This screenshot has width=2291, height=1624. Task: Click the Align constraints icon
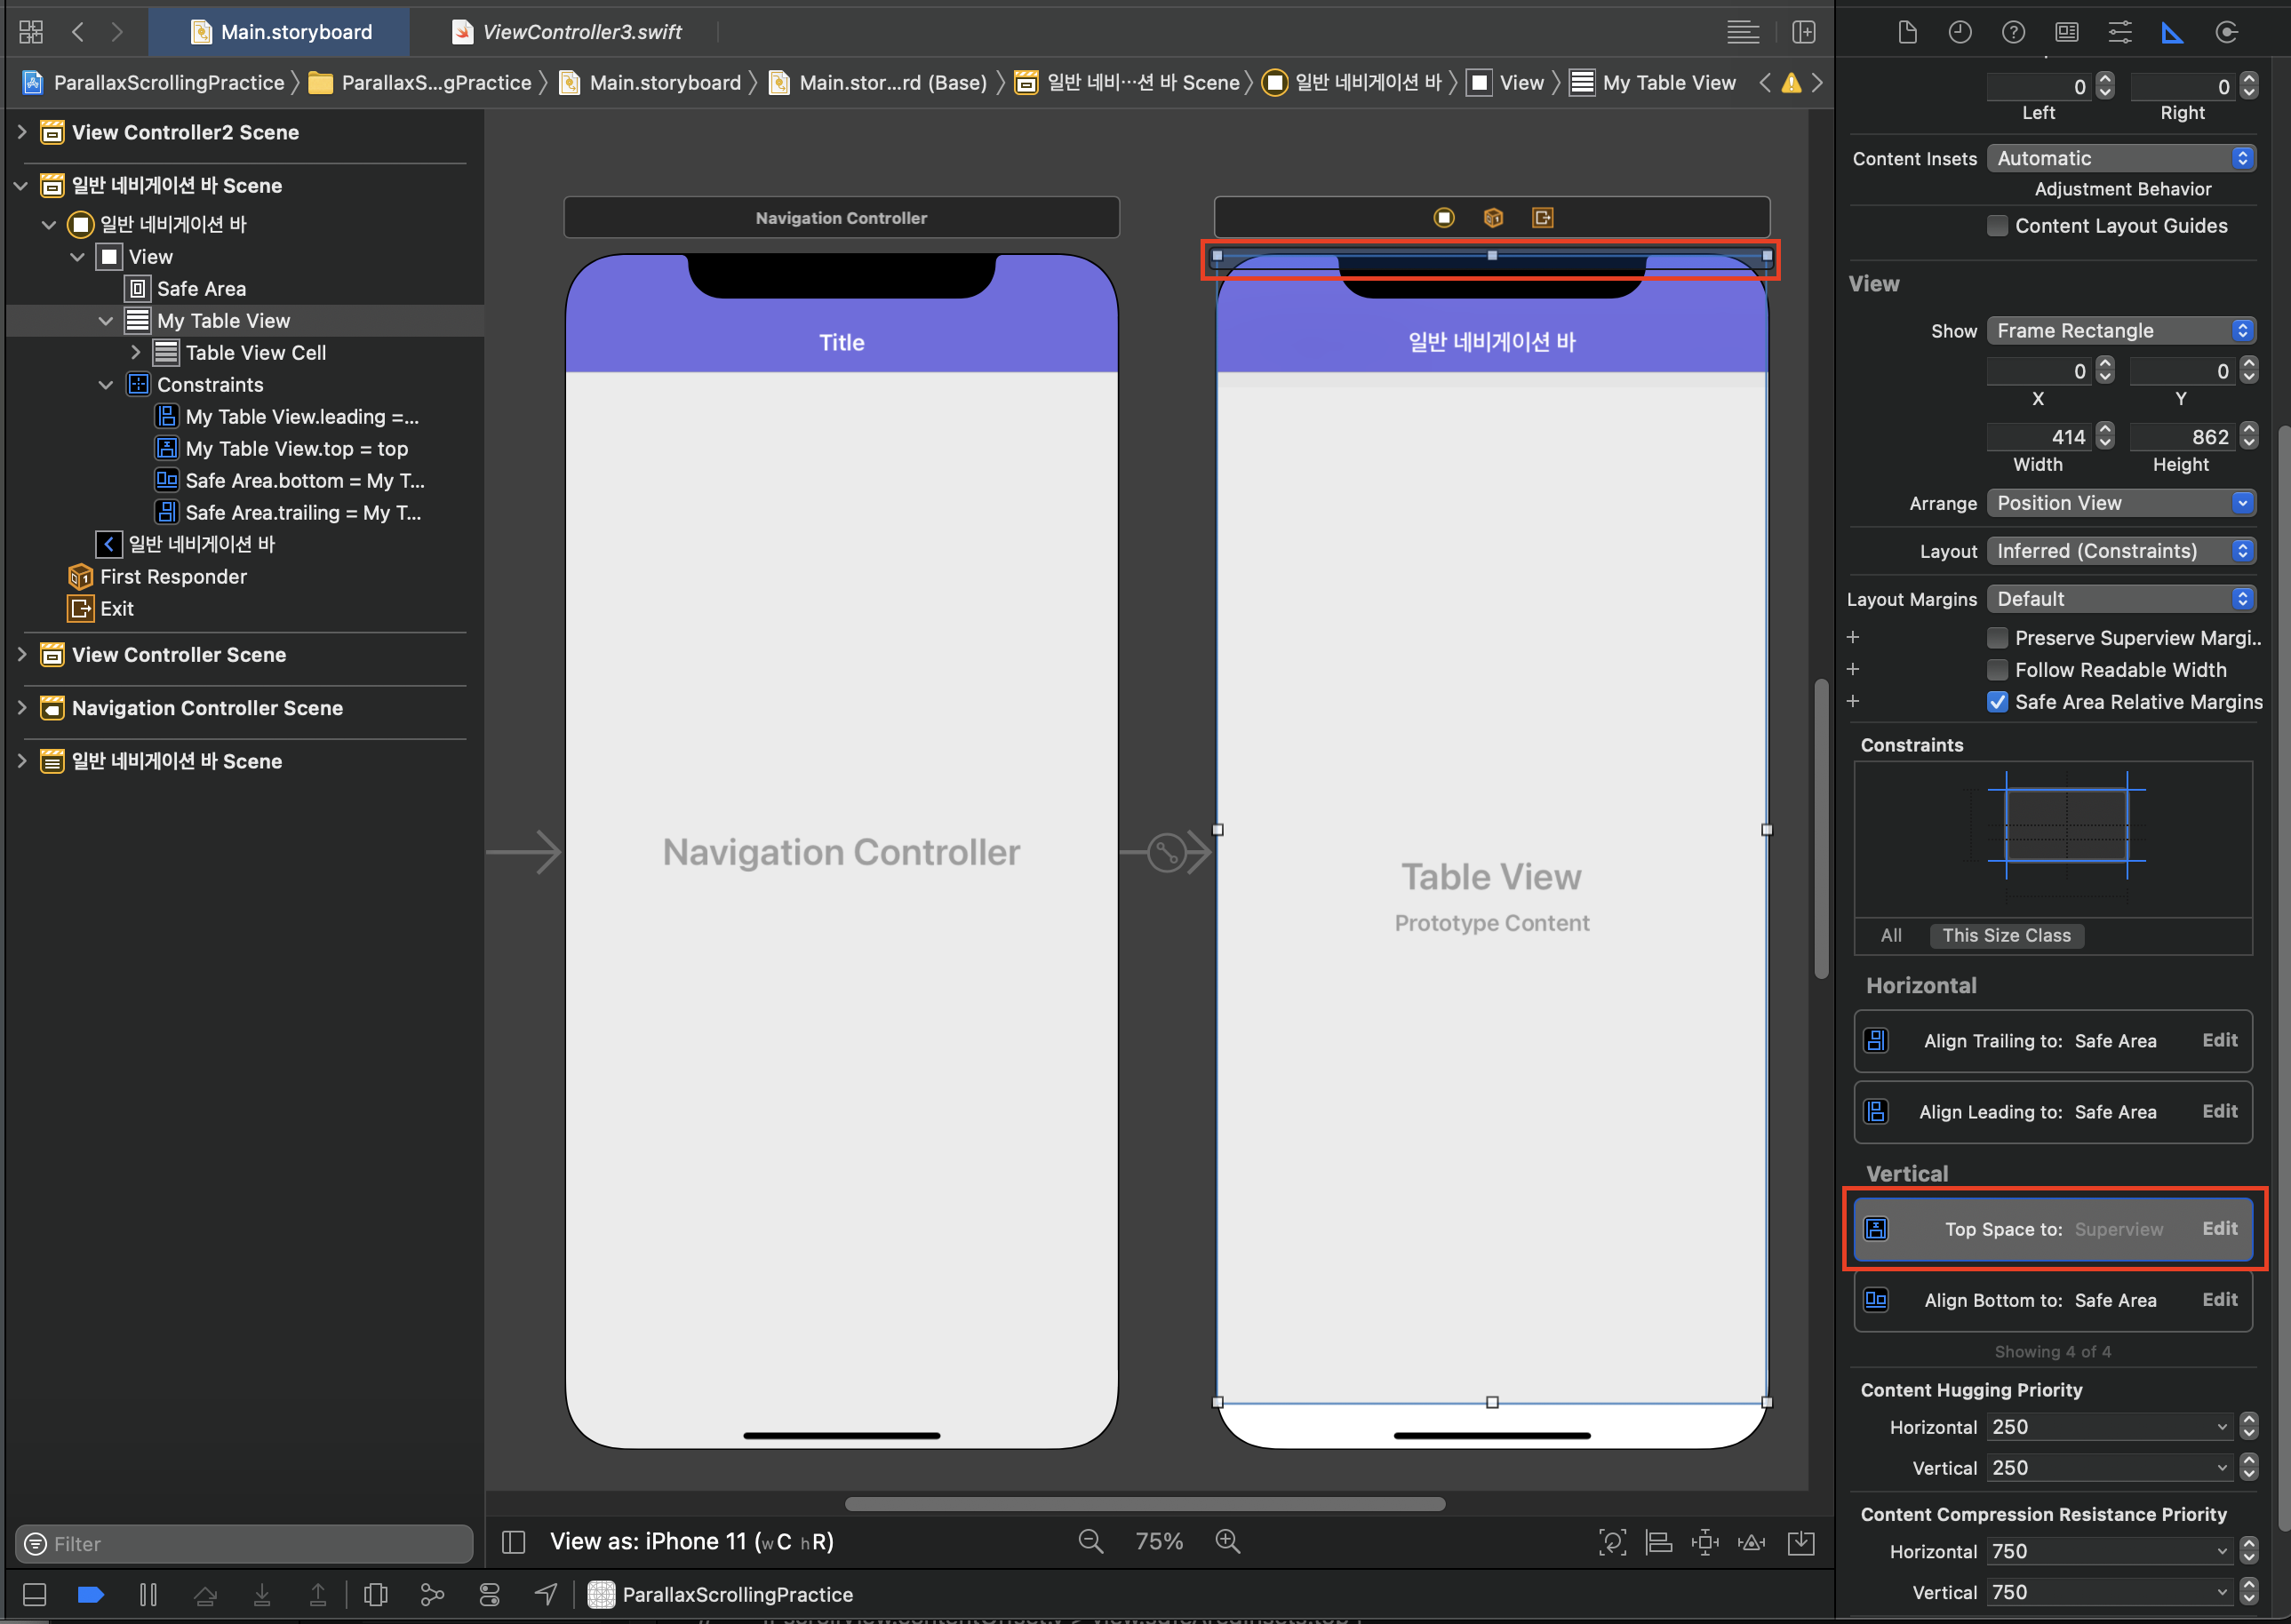(1658, 1542)
